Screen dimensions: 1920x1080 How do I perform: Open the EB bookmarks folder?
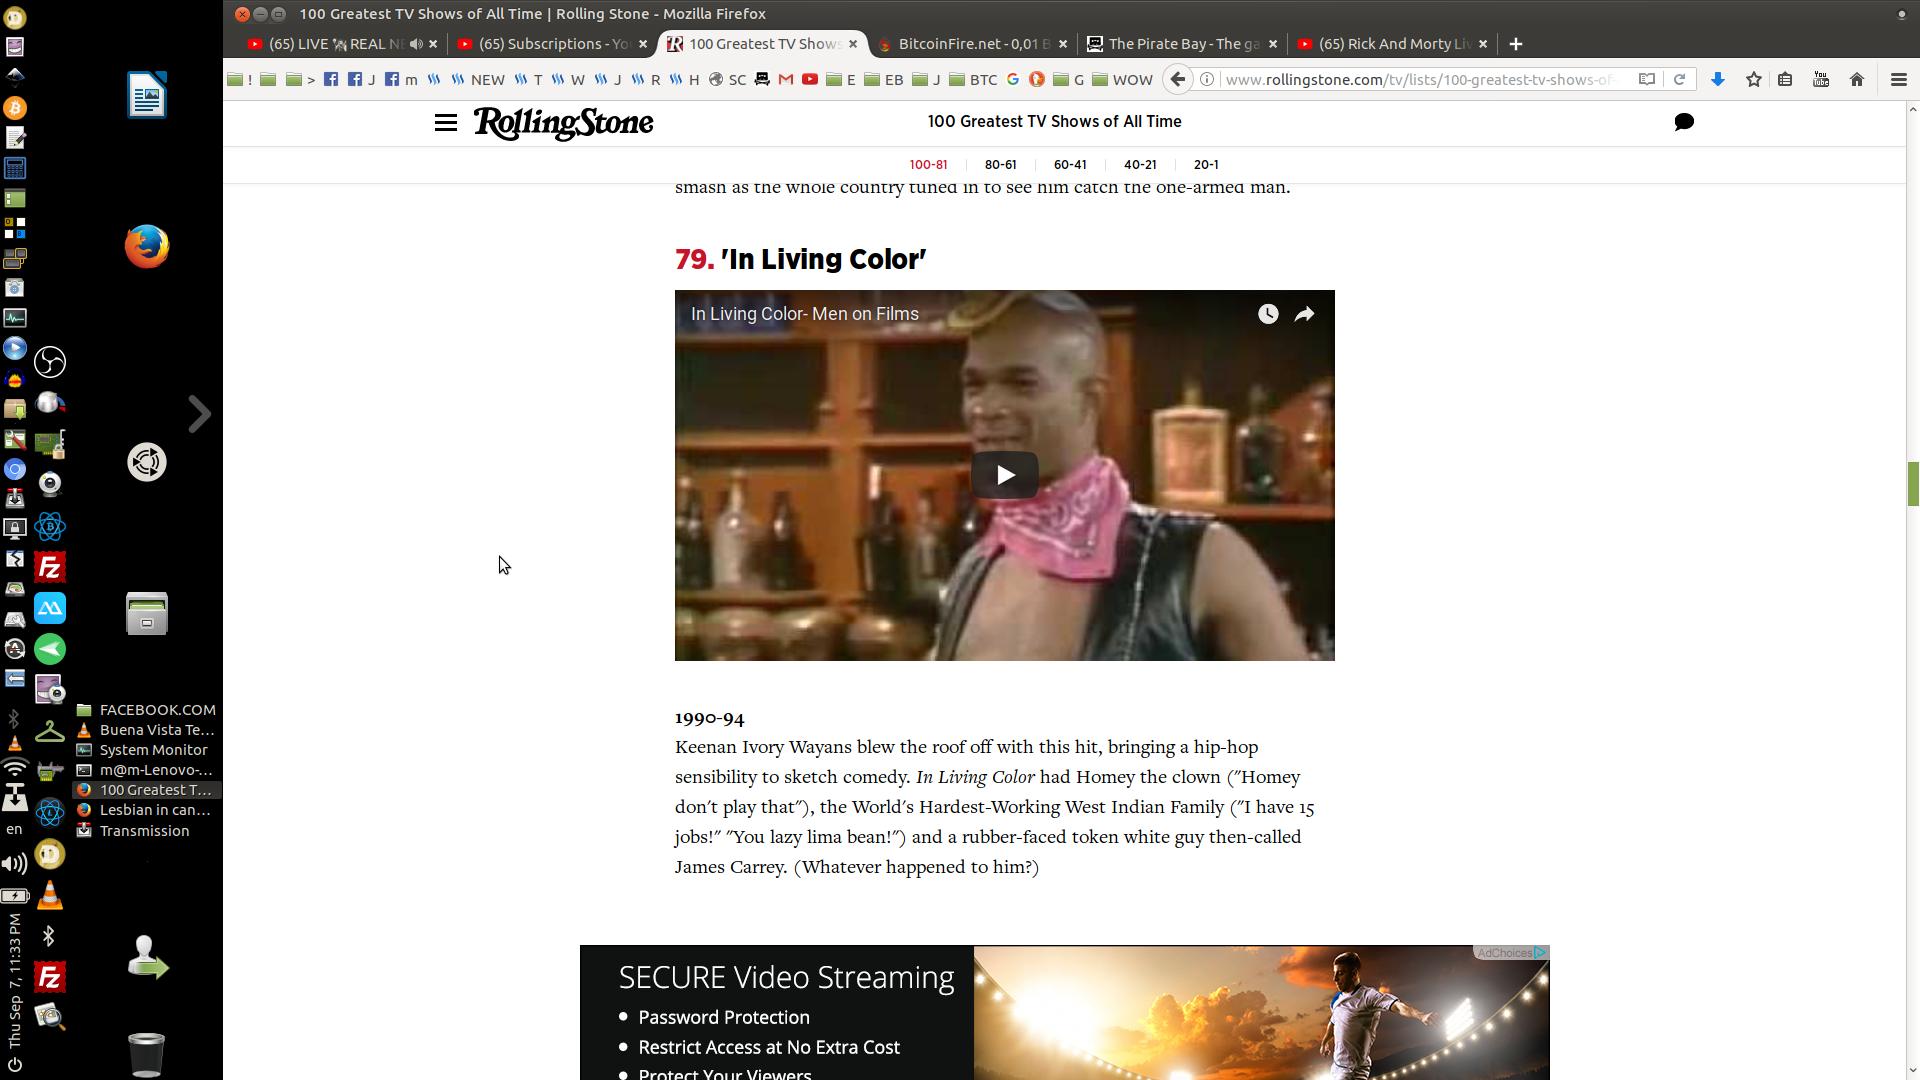[x=883, y=80]
